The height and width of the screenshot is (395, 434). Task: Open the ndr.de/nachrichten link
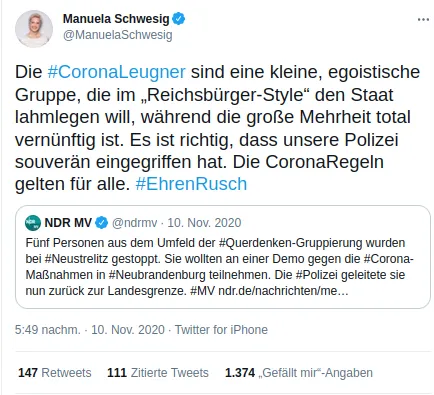point(283,291)
